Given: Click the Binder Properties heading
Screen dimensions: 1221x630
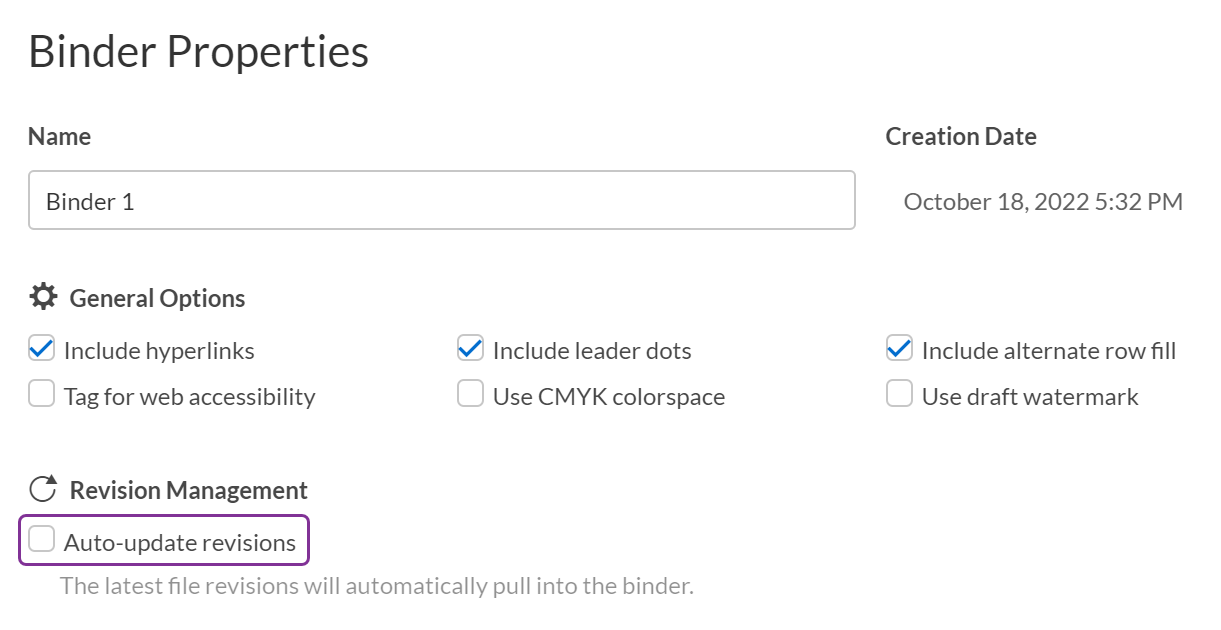Looking at the screenshot, I should click(198, 50).
